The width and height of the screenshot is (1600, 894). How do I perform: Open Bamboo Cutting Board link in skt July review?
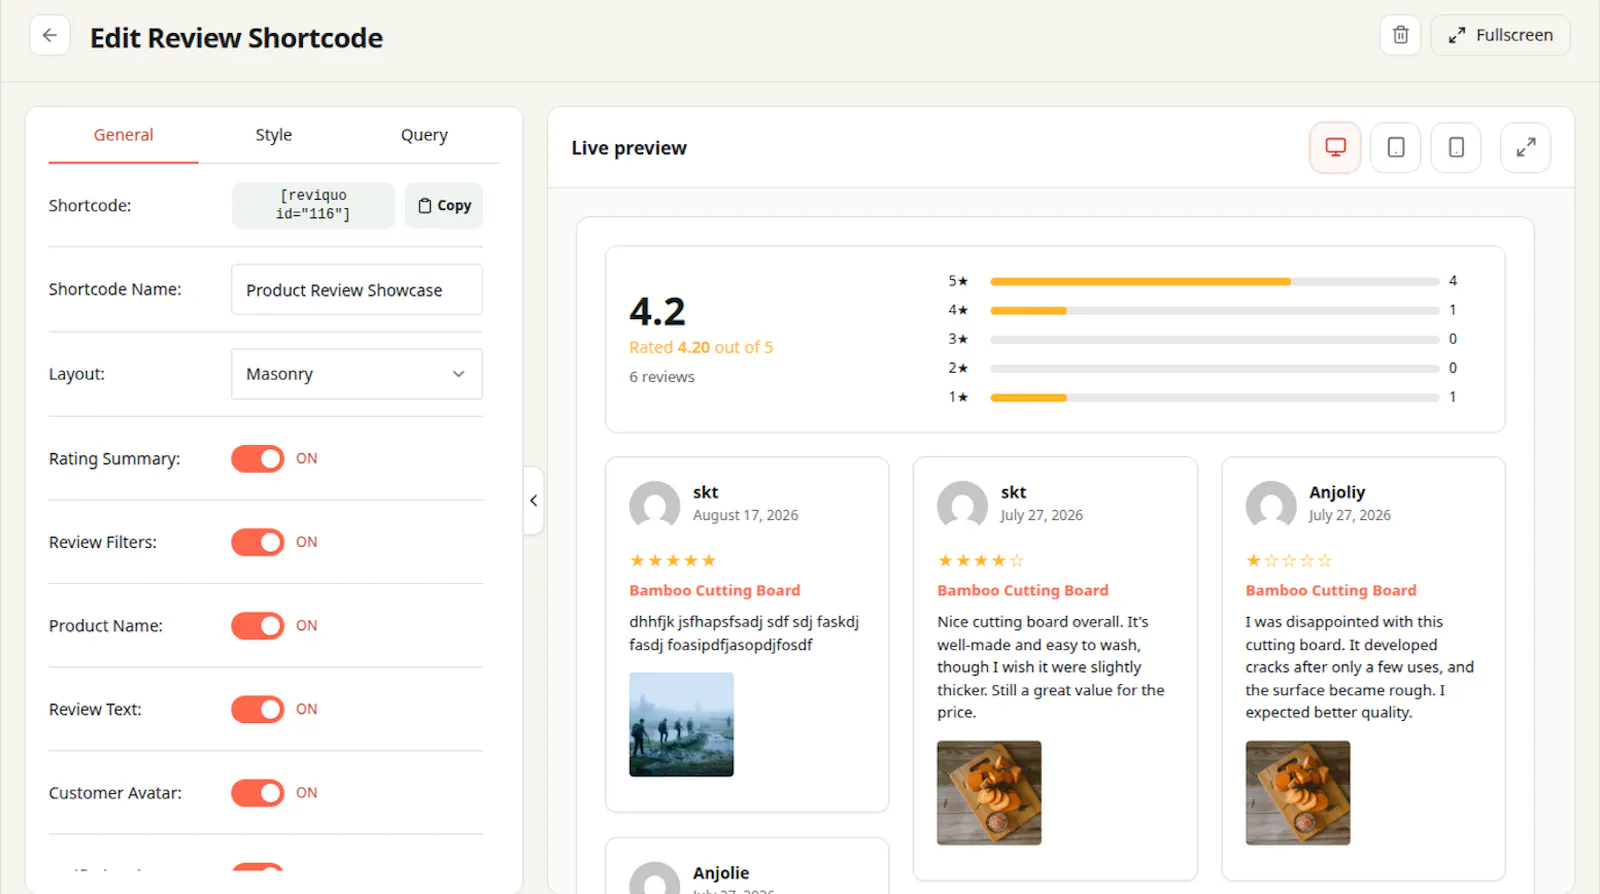(1022, 591)
